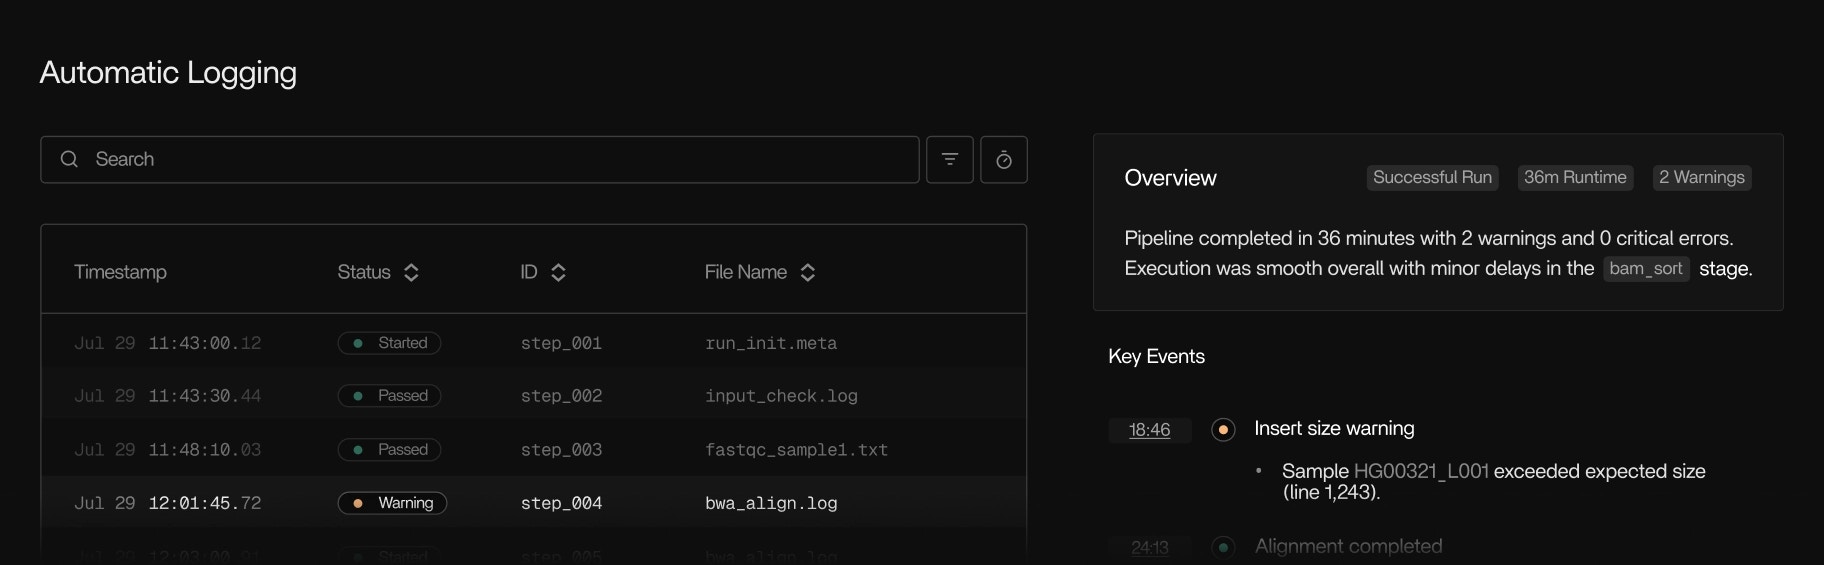Select the step_001 ID cell
Viewport: 1824px width, 565px height.
point(561,343)
